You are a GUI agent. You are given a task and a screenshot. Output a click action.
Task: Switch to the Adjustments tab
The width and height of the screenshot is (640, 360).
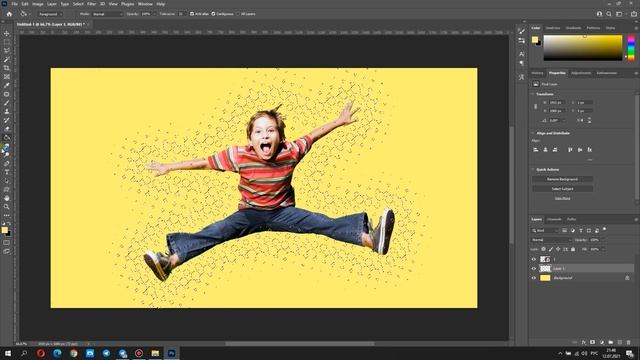coord(581,73)
